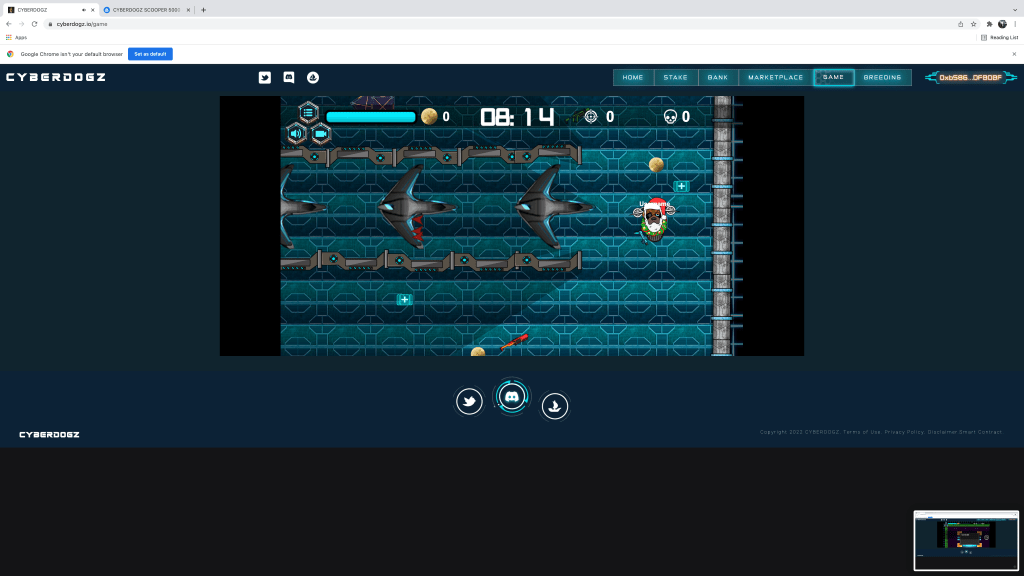Image resolution: width=1024 pixels, height=576 pixels.
Task: Click the footer Discord circle icon
Action: click(x=512, y=398)
